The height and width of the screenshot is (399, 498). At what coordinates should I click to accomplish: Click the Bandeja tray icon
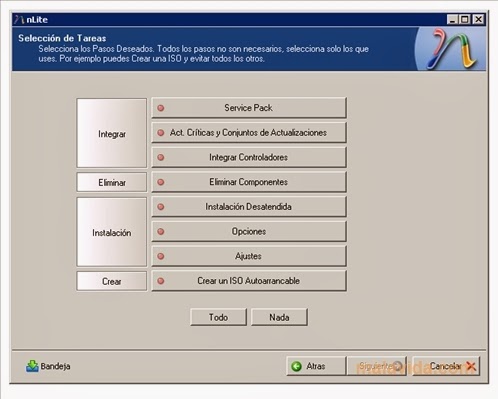click(32, 366)
